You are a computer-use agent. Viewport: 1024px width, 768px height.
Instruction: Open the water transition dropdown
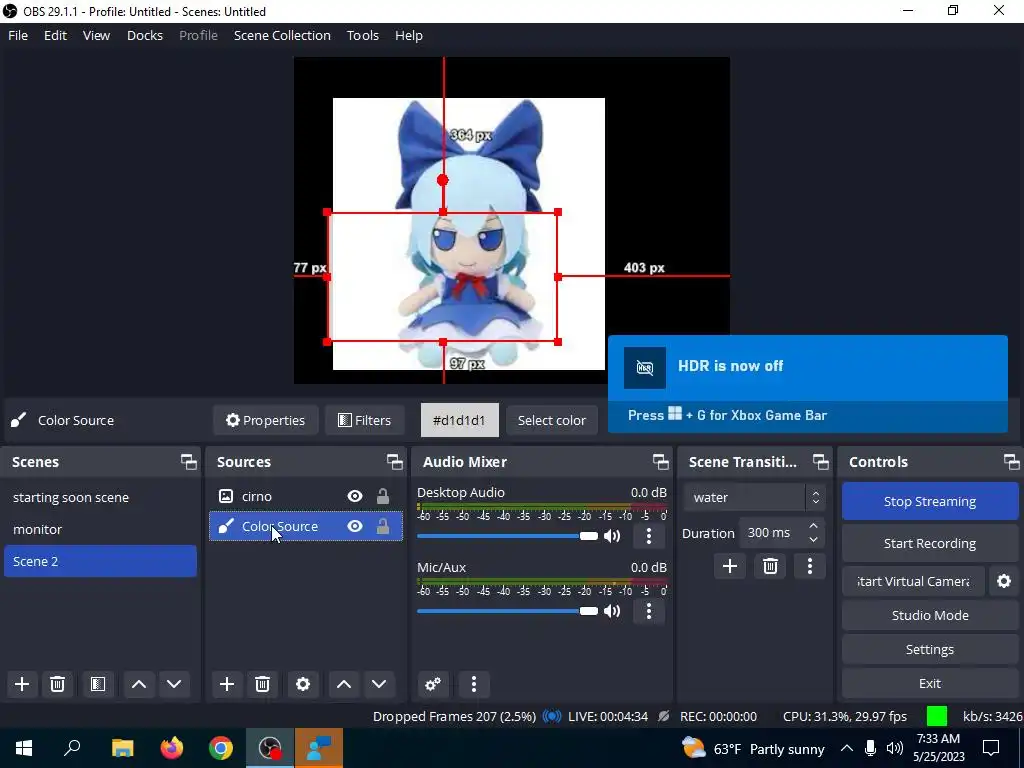754,498
